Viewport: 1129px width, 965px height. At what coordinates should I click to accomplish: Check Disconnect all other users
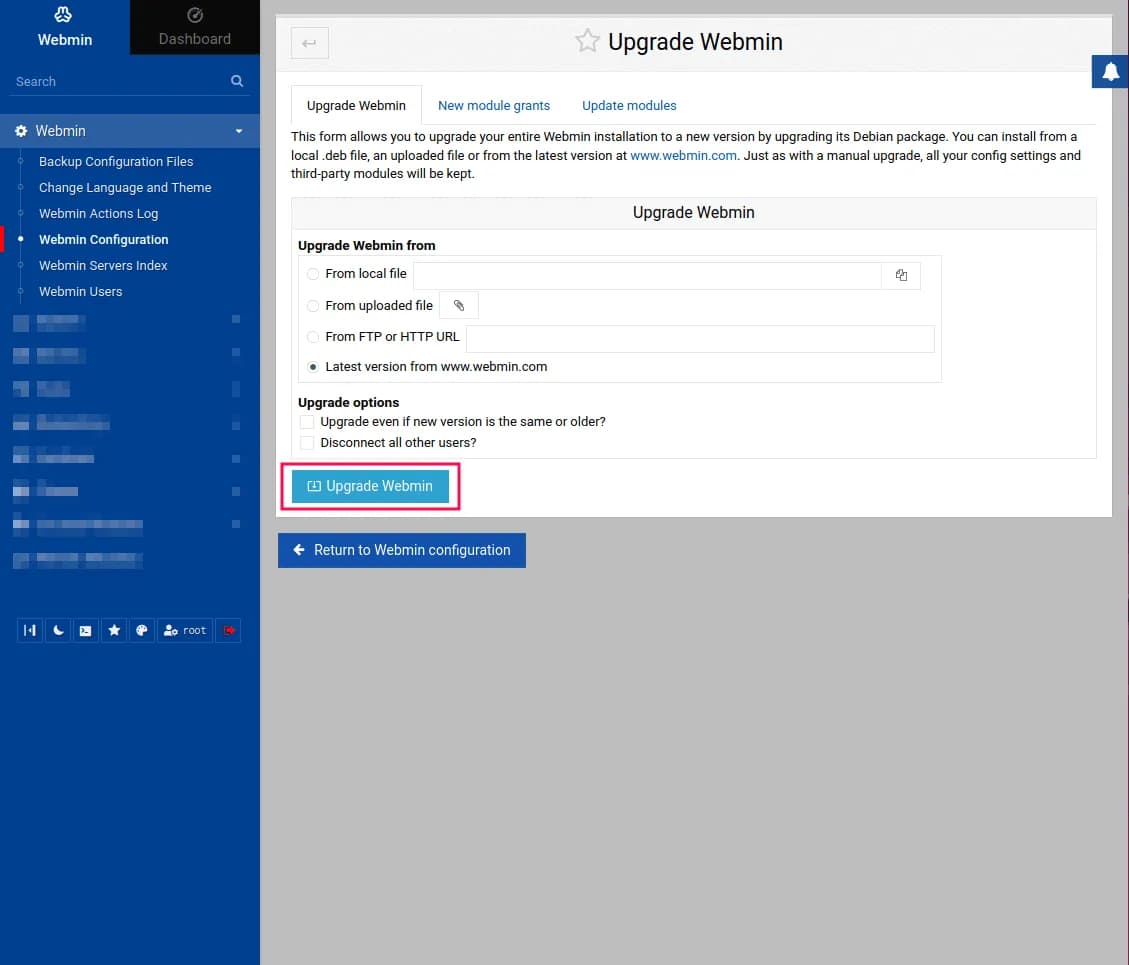pos(307,442)
